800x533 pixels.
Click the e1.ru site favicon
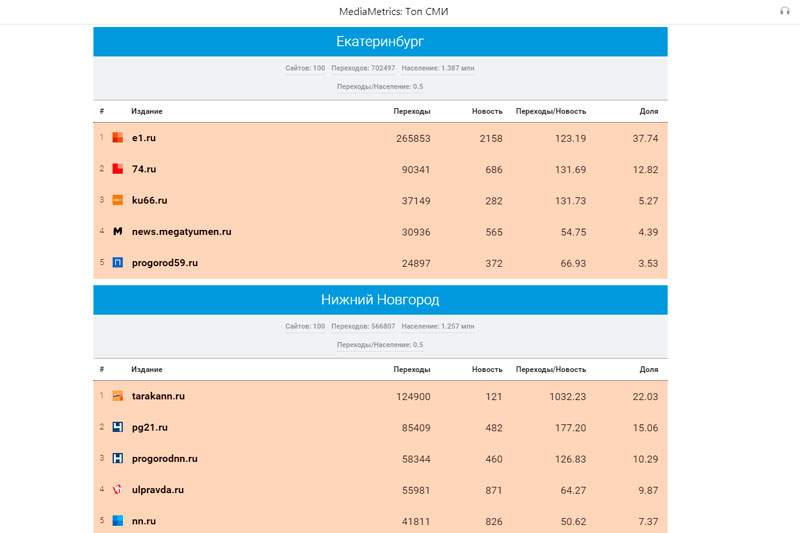pos(118,138)
